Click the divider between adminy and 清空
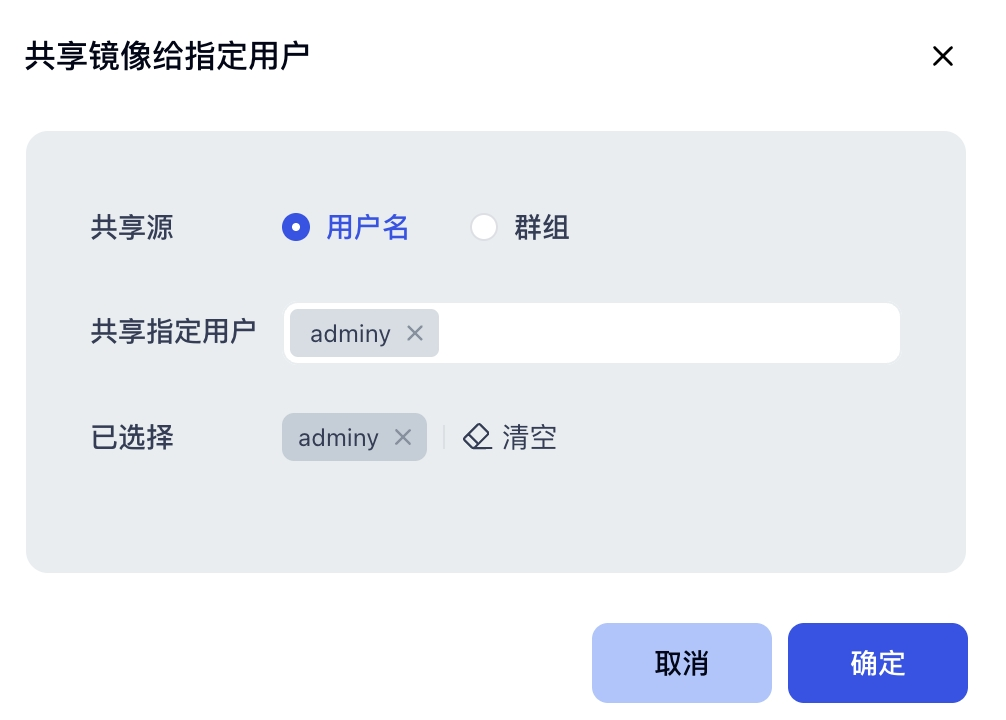Screen dimensions: 1006x720 coord(444,437)
